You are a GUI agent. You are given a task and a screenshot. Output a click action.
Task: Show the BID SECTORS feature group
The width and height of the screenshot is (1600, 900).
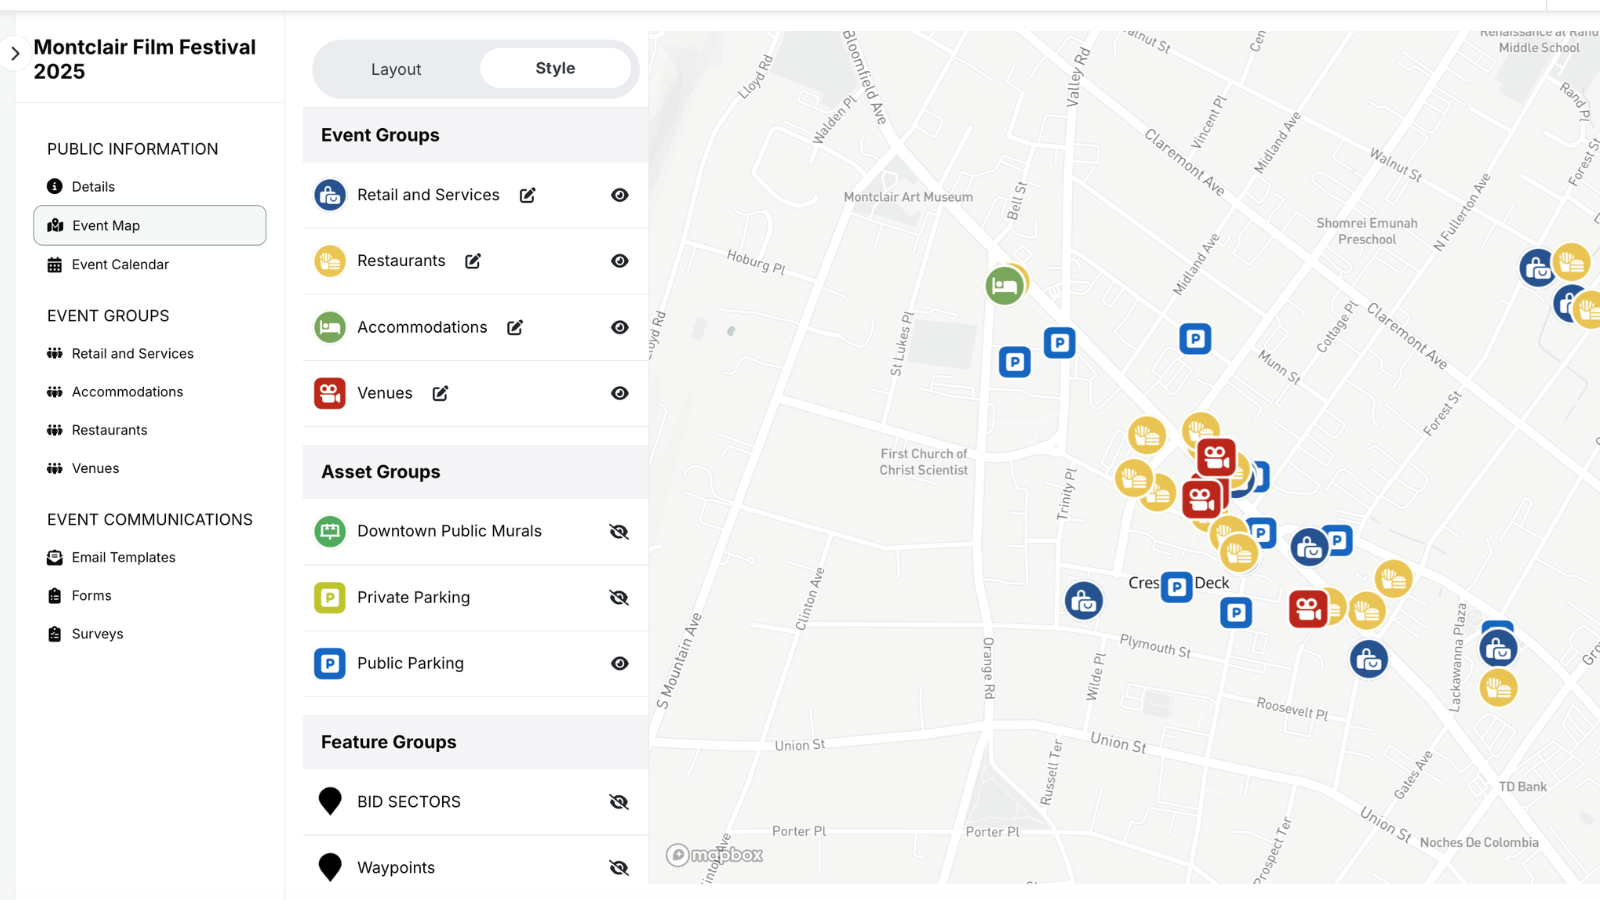pos(620,802)
